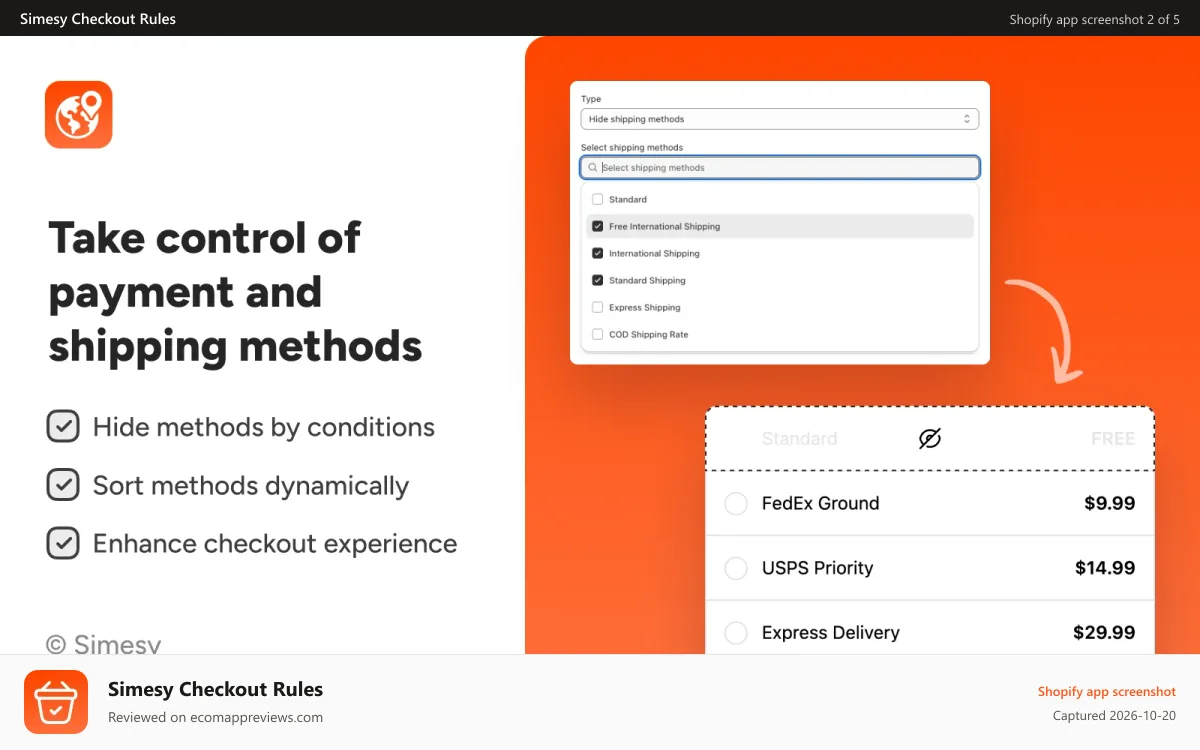Click the Simesy Checkout Rules header title

pyautogui.click(x=98, y=18)
